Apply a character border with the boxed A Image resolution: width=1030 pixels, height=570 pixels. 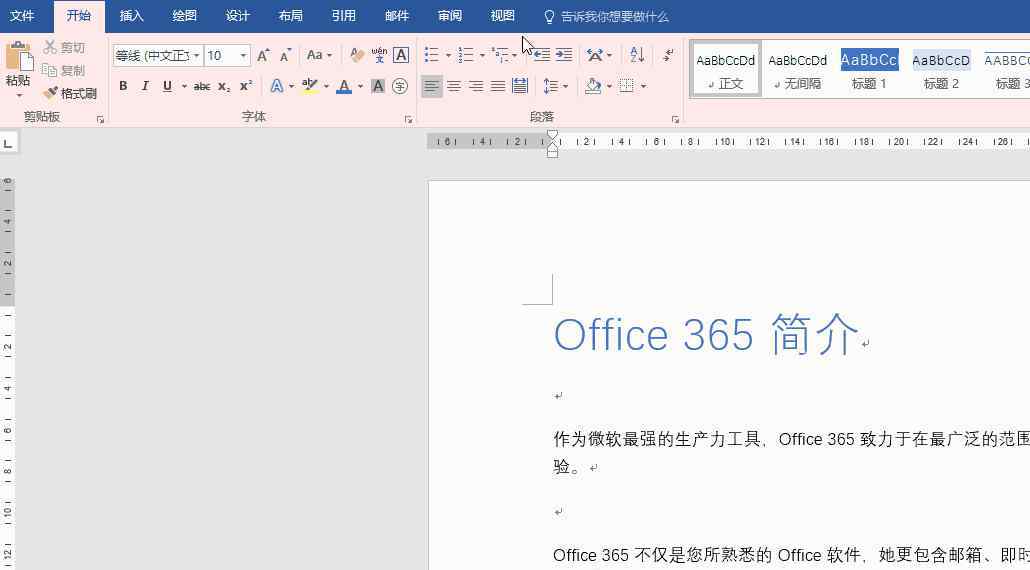tap(401, 55)
